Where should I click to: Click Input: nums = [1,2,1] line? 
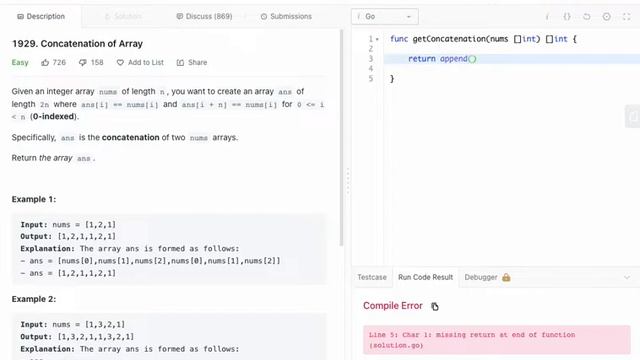click(x=68, y=224)
